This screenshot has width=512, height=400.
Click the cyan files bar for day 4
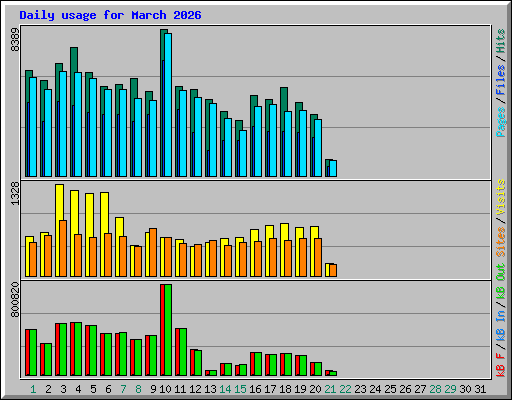(78, 125)
